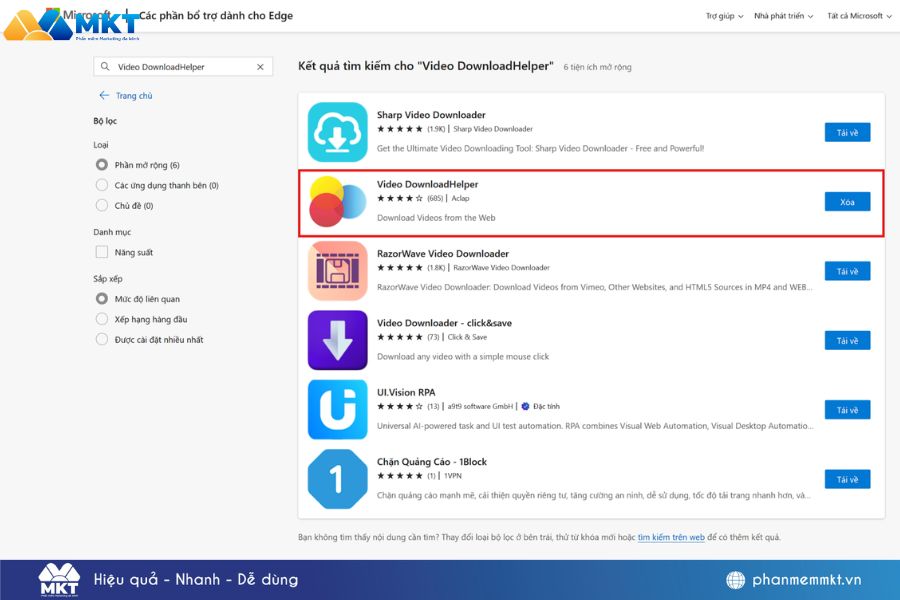Open the Video Downloader click&save arrow icon
Viewport: 900px width, 600px height.
(338, 340)
